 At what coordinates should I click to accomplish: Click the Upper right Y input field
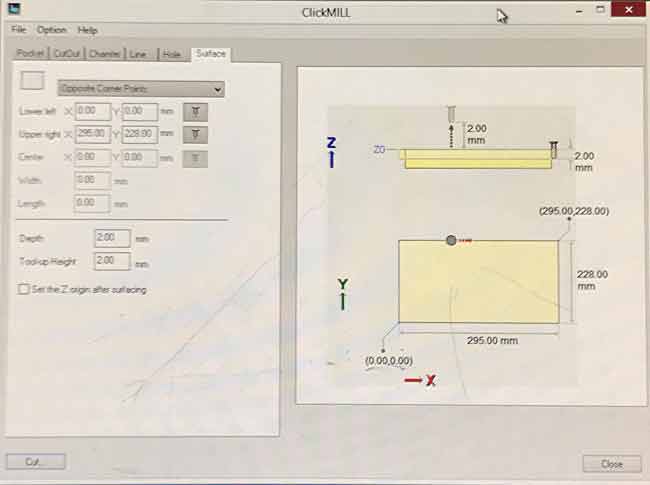tap(140, 134)
